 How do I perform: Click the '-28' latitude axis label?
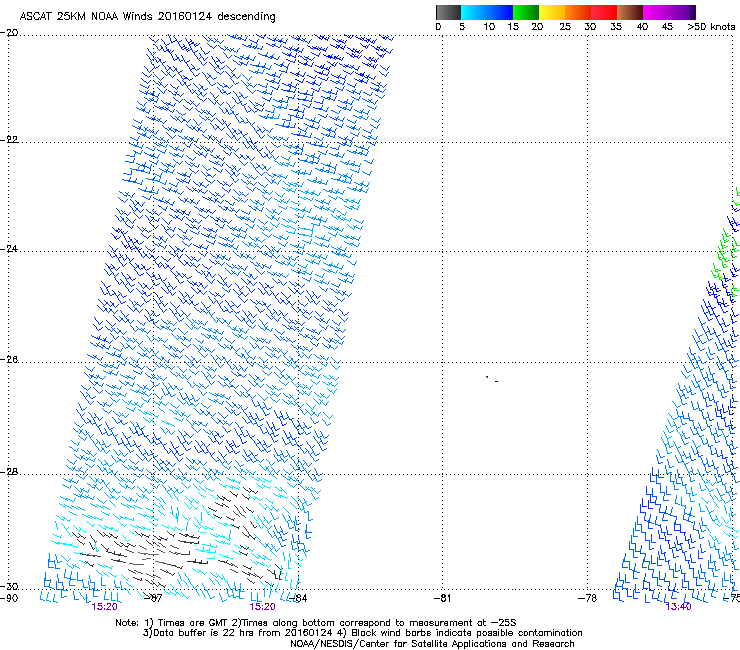coord(9,472)
